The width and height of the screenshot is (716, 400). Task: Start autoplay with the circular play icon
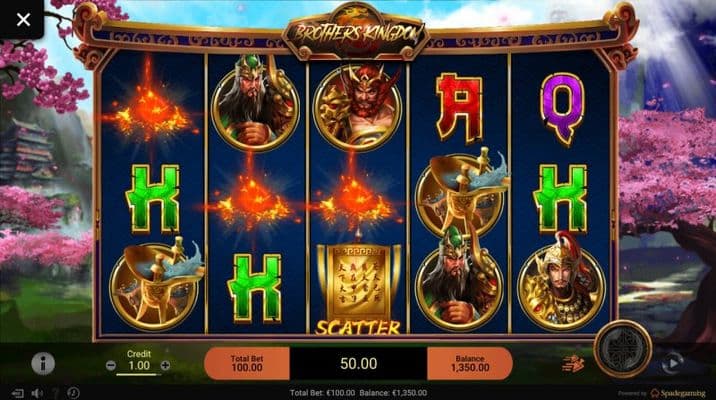pos(672,363)
